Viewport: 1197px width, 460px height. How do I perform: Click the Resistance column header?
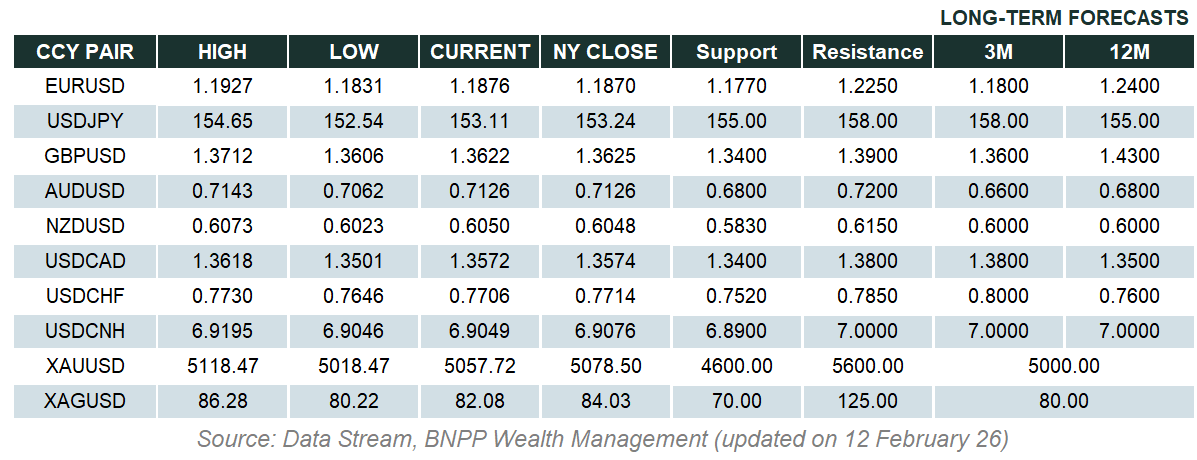coord(867,52)
